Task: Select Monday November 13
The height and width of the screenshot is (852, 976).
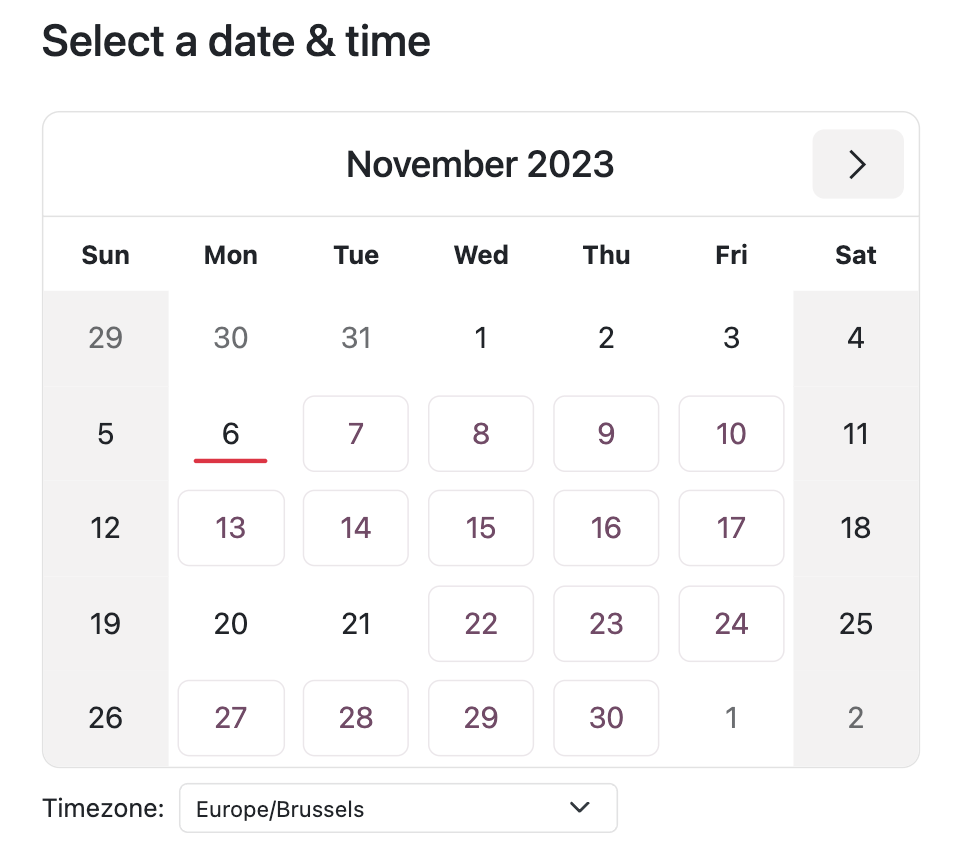Action: [x=231, y=528]
